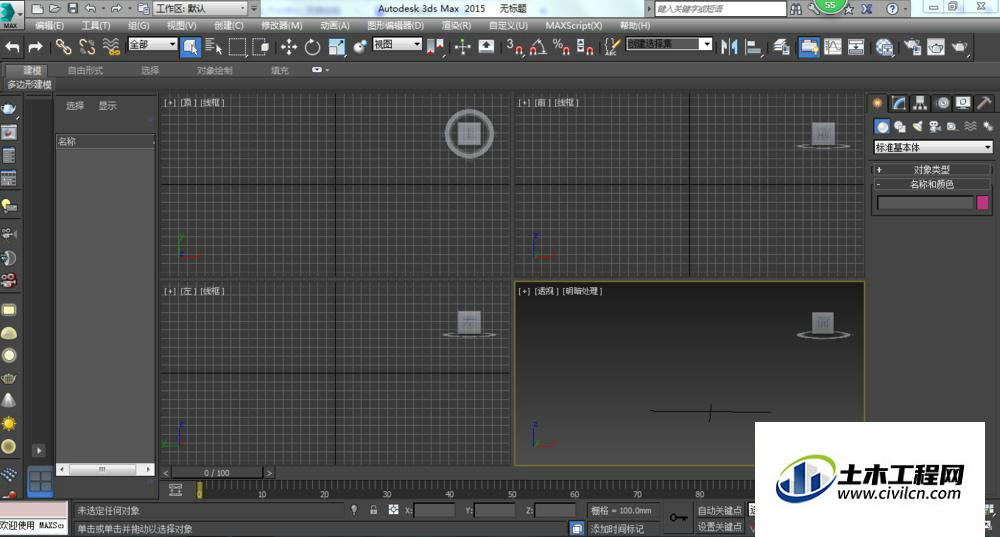The height and width of the screenshot is (537, 1000).
Task: Toggle Select and Manipulate mode
Action: coord(462,47)
